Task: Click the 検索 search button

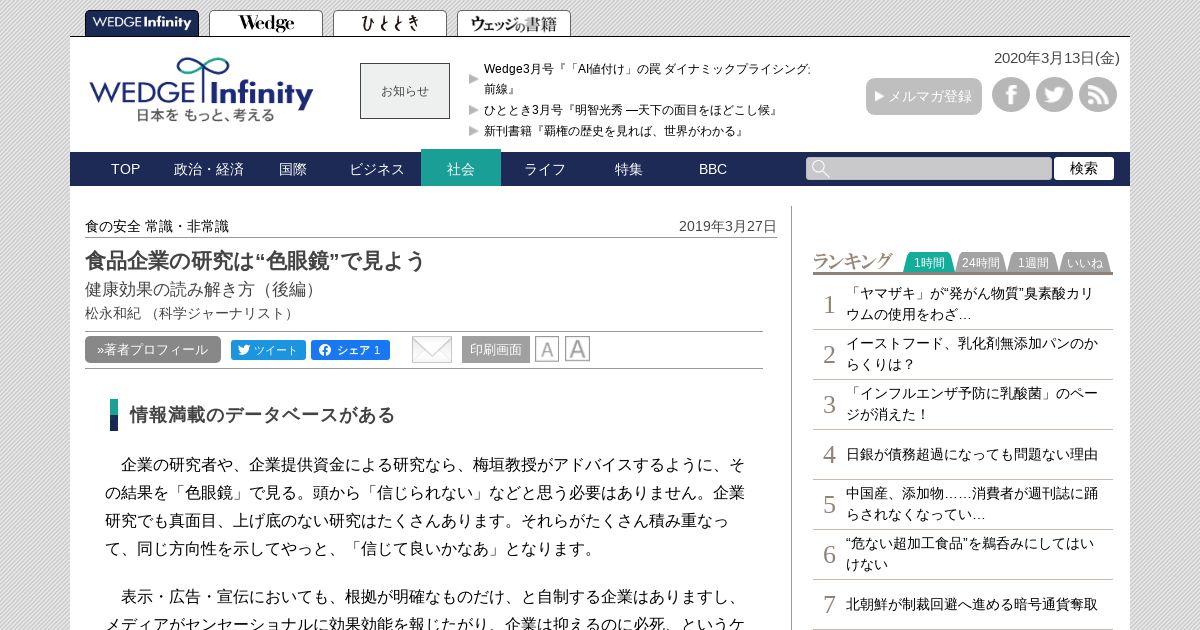Action: (1084, 169)
